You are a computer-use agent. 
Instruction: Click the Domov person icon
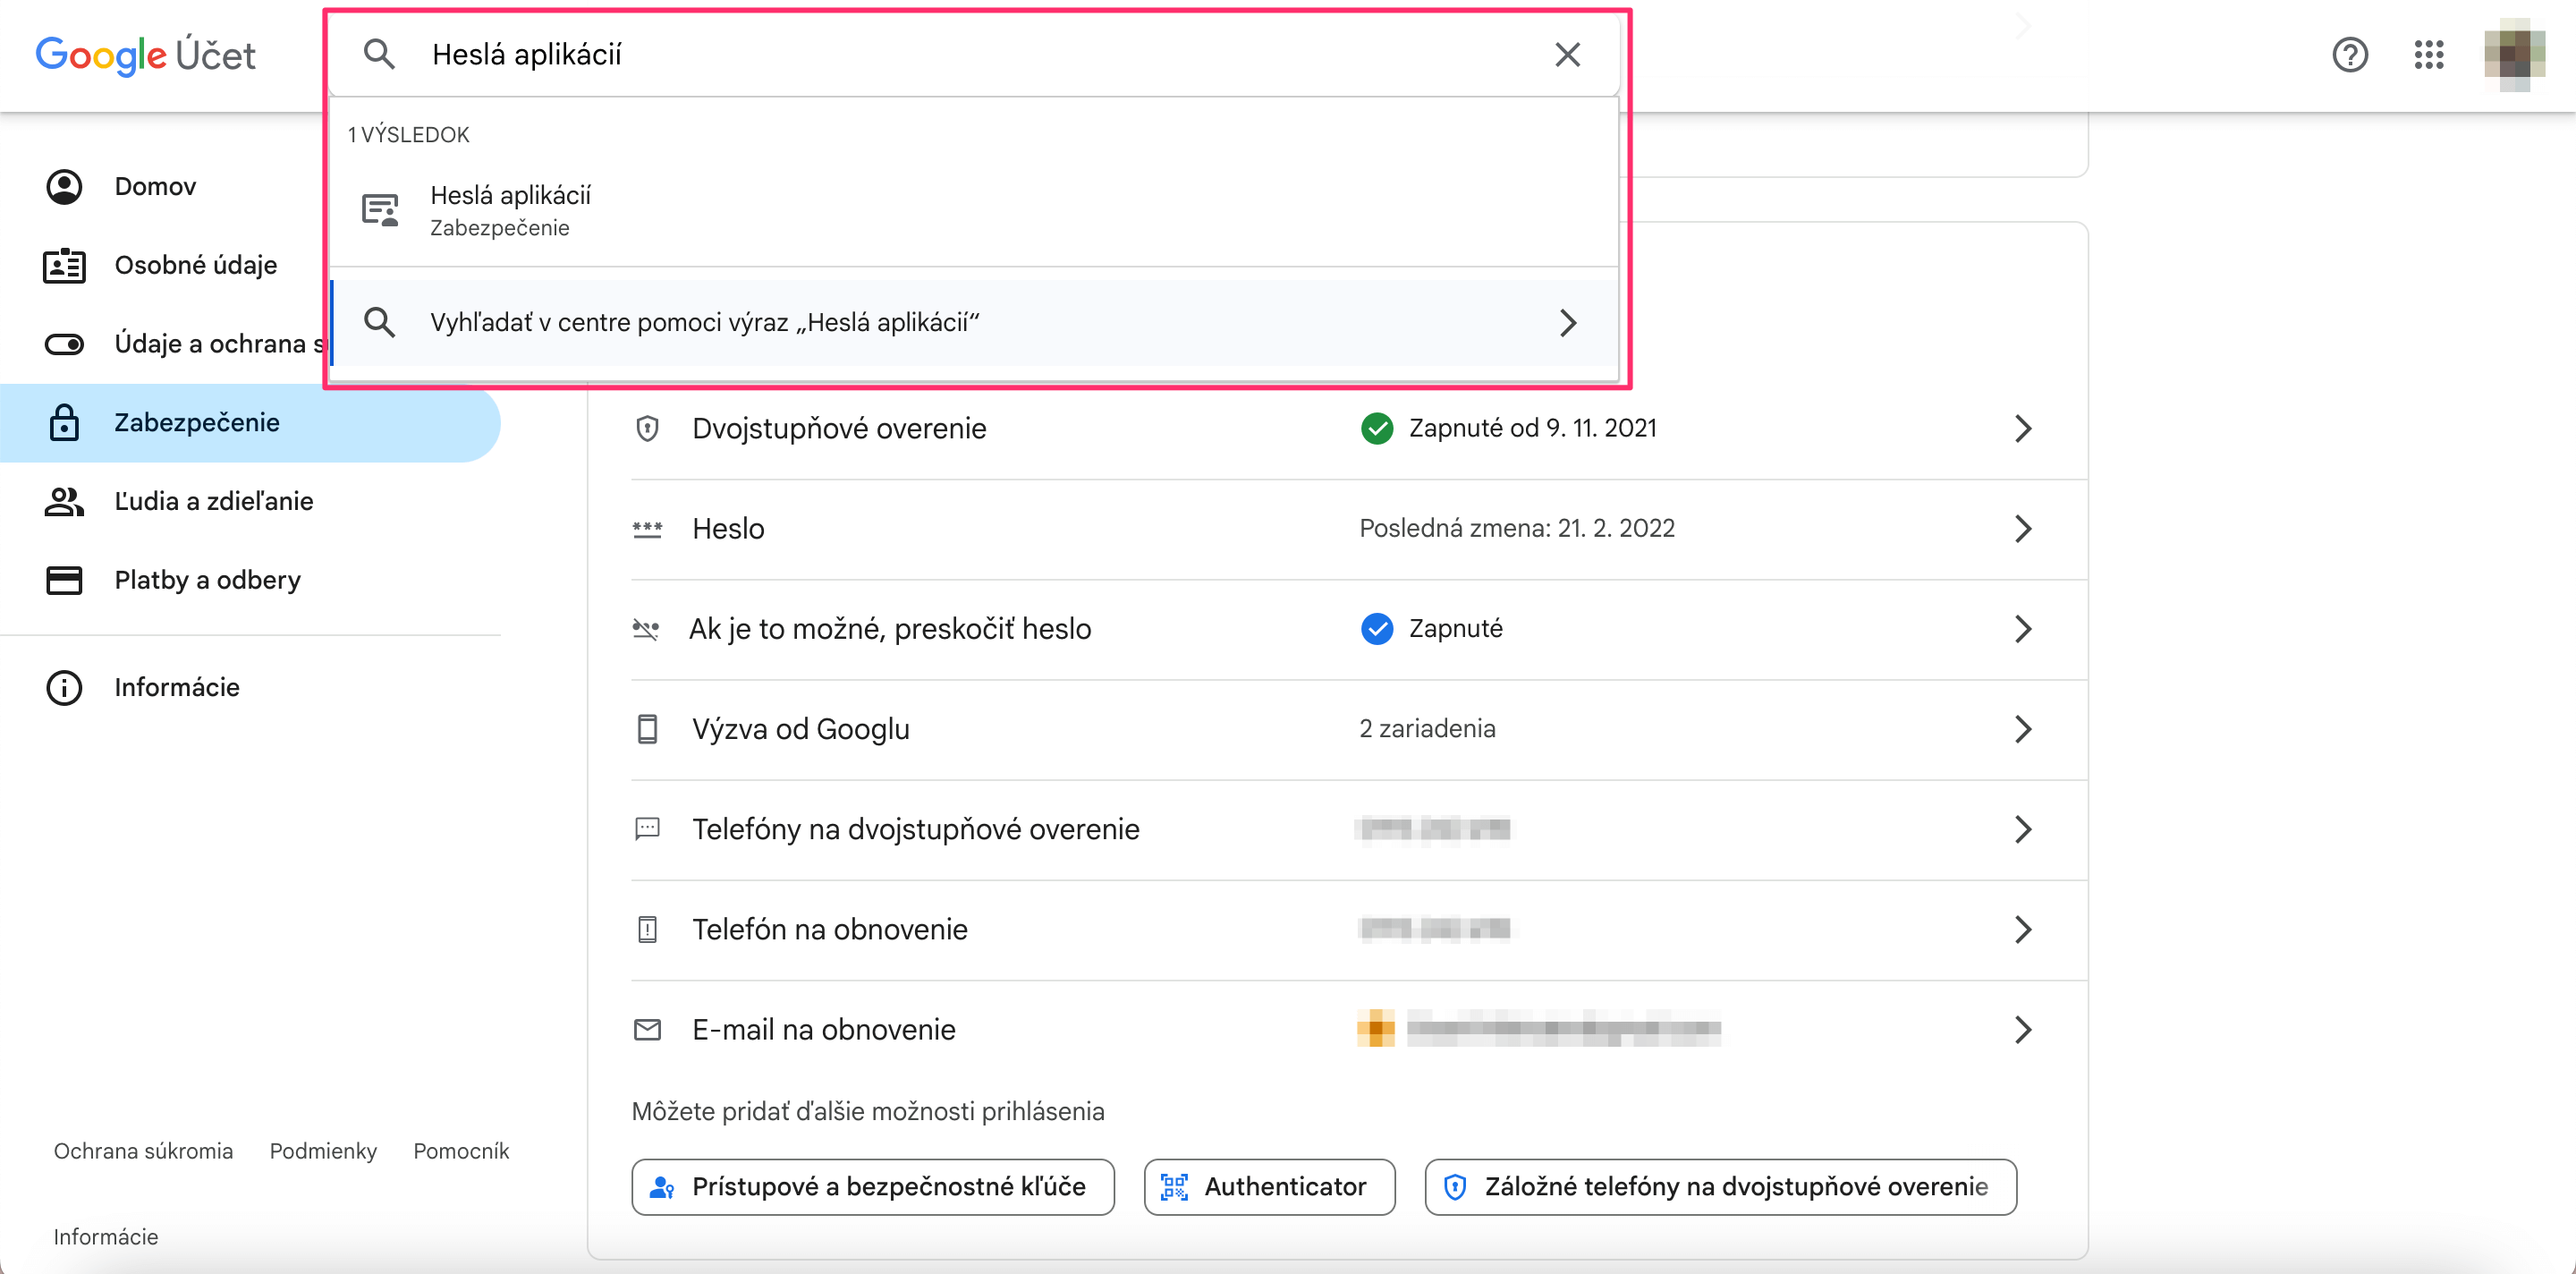click(64, 187)
